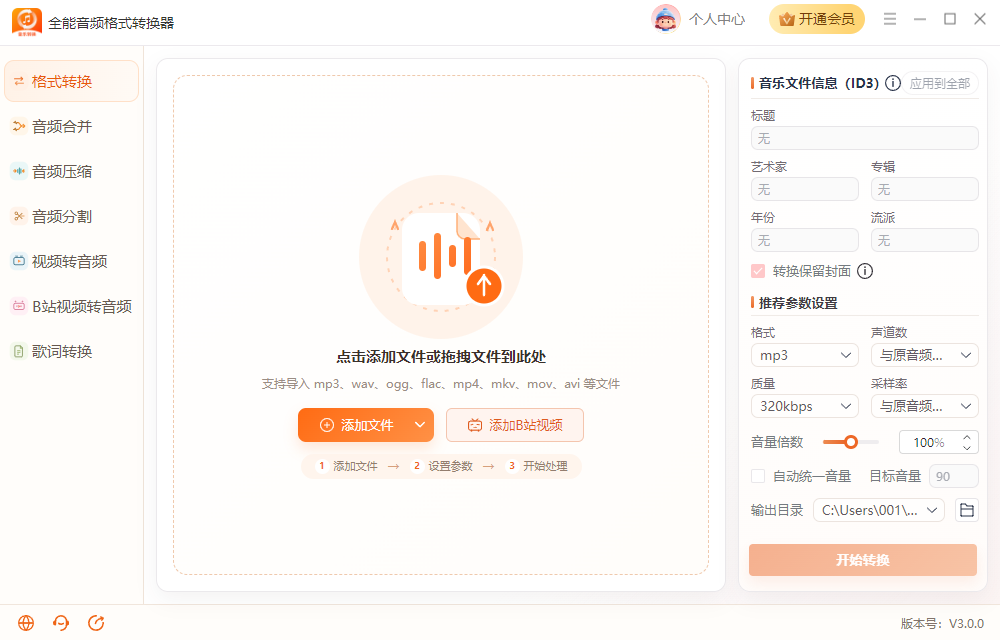Expand the 格式 mp3 dropdown

point(805,355)
